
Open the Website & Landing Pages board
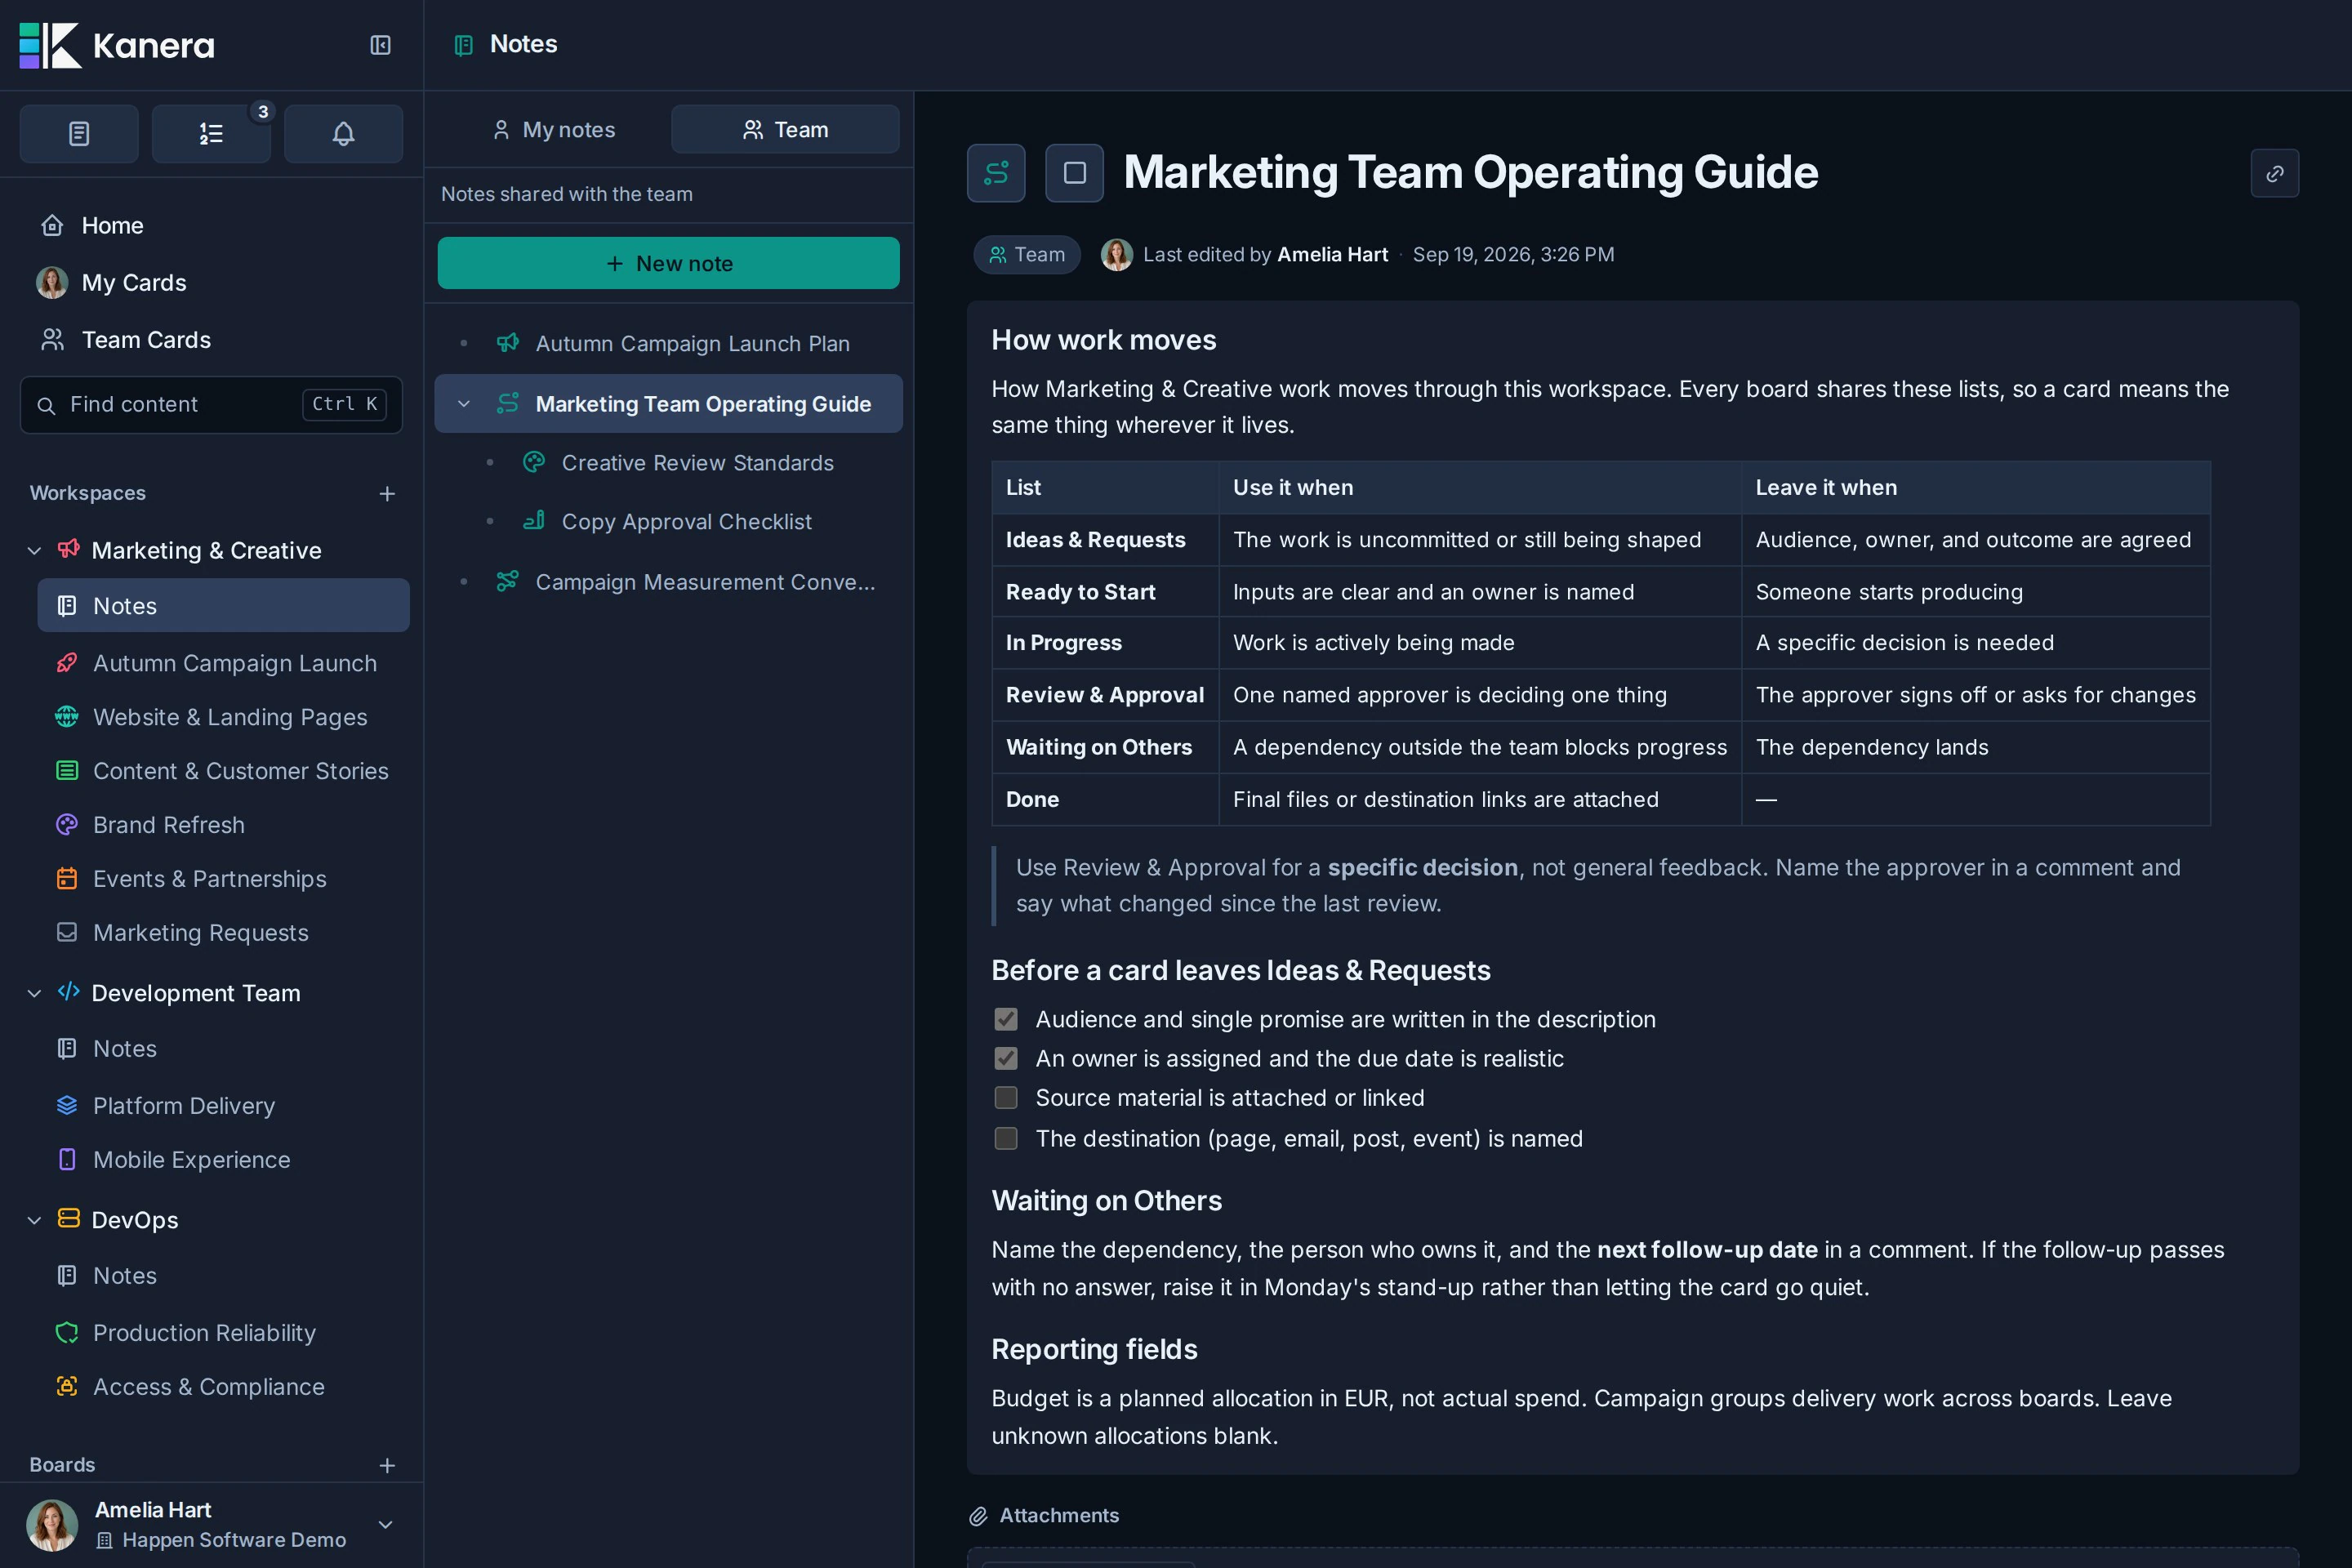(x=223, y=717)
